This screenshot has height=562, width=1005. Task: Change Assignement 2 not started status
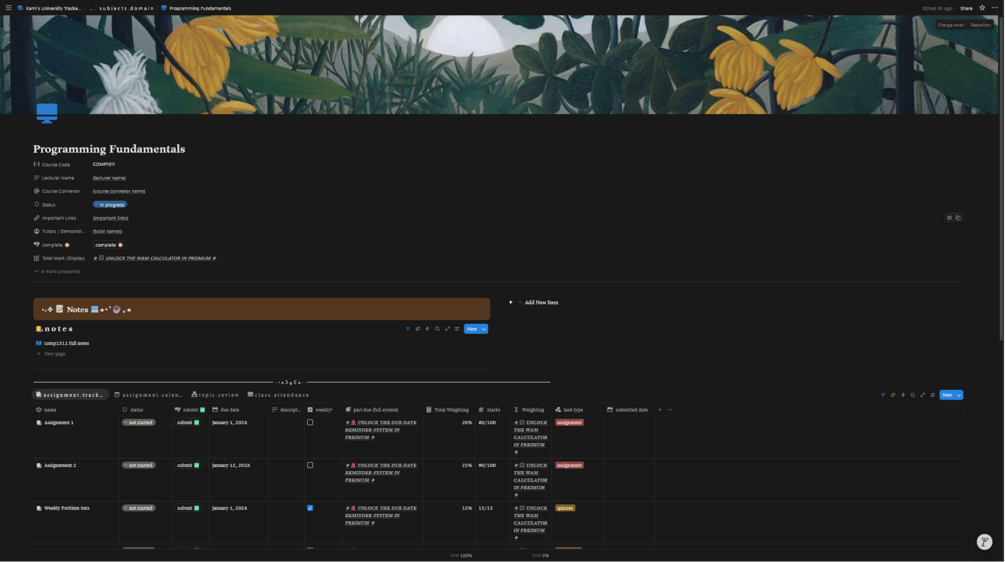[x=138, y=465]
